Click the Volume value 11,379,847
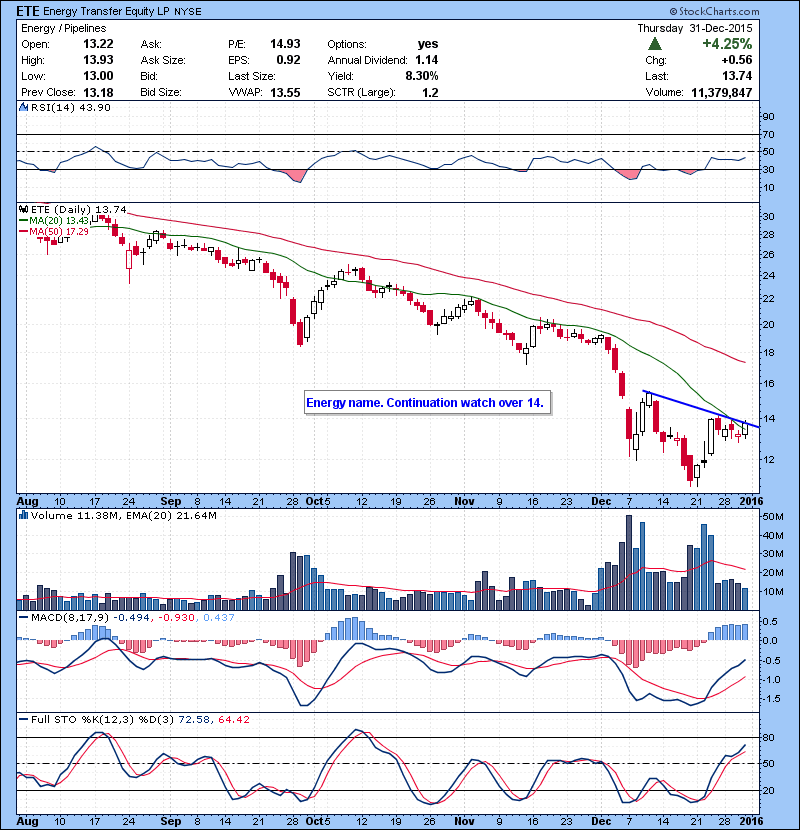Viewport: 800px width, 830px height. coord(722,92)
